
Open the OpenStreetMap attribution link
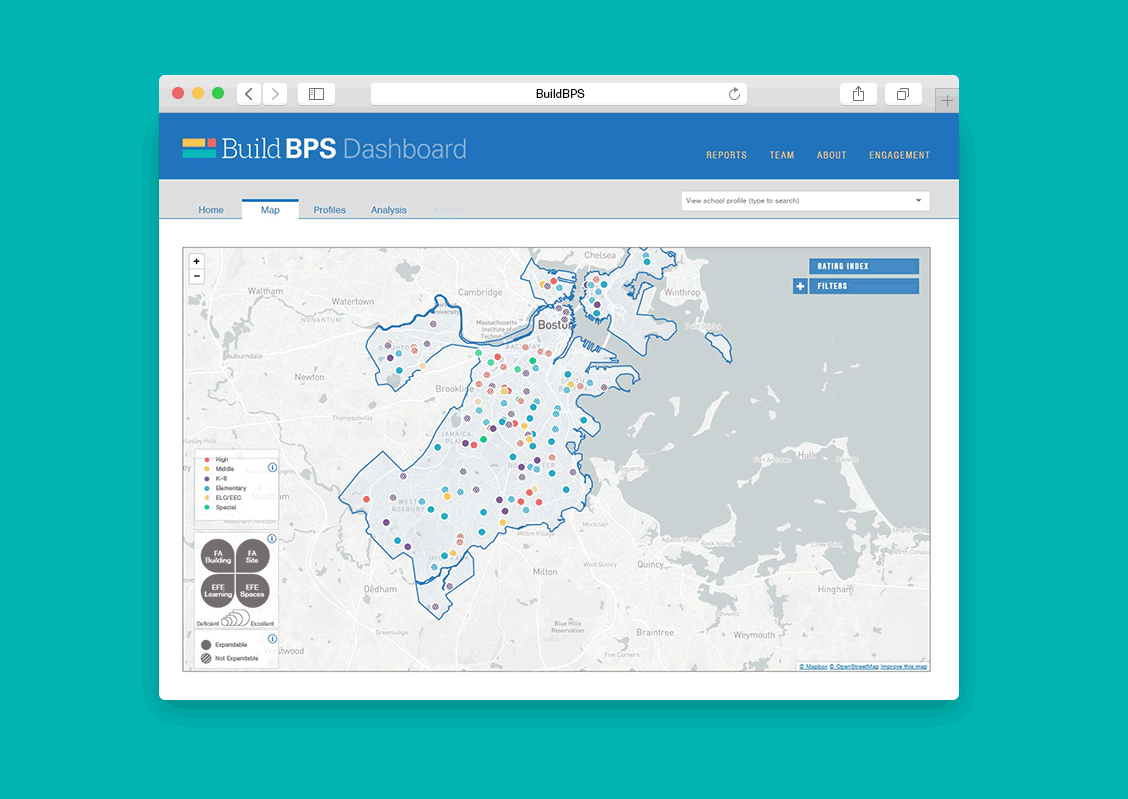854,667
